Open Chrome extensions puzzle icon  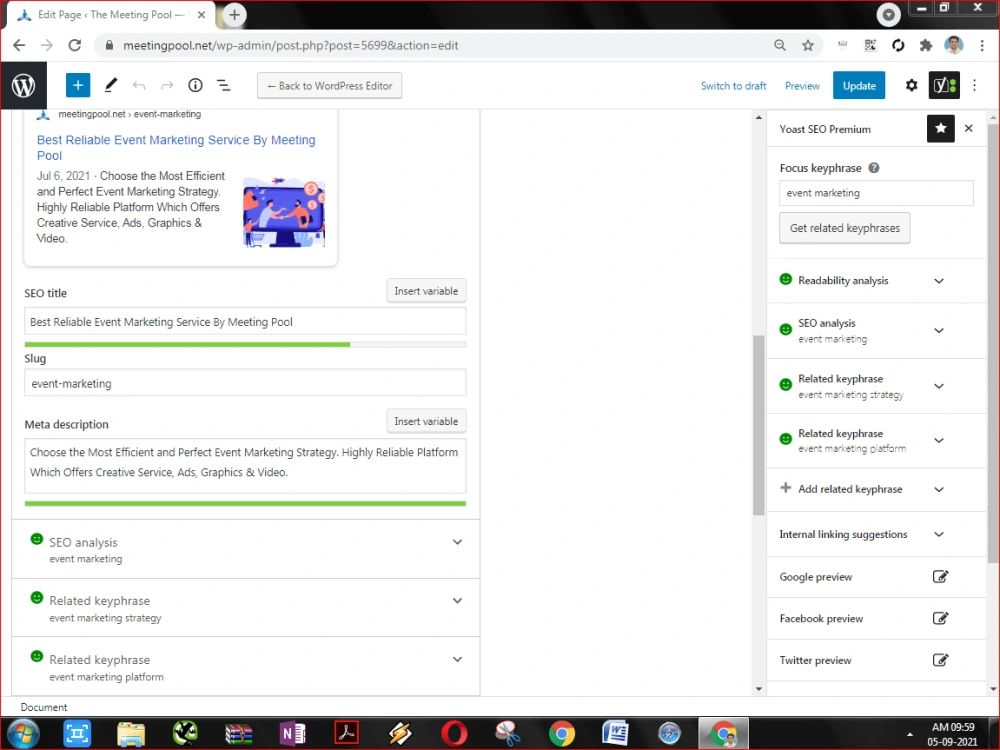(926, 45)
